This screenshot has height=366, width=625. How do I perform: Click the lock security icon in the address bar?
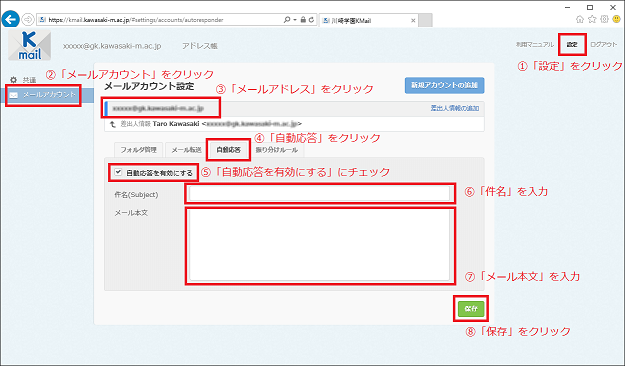click(303, 20)
